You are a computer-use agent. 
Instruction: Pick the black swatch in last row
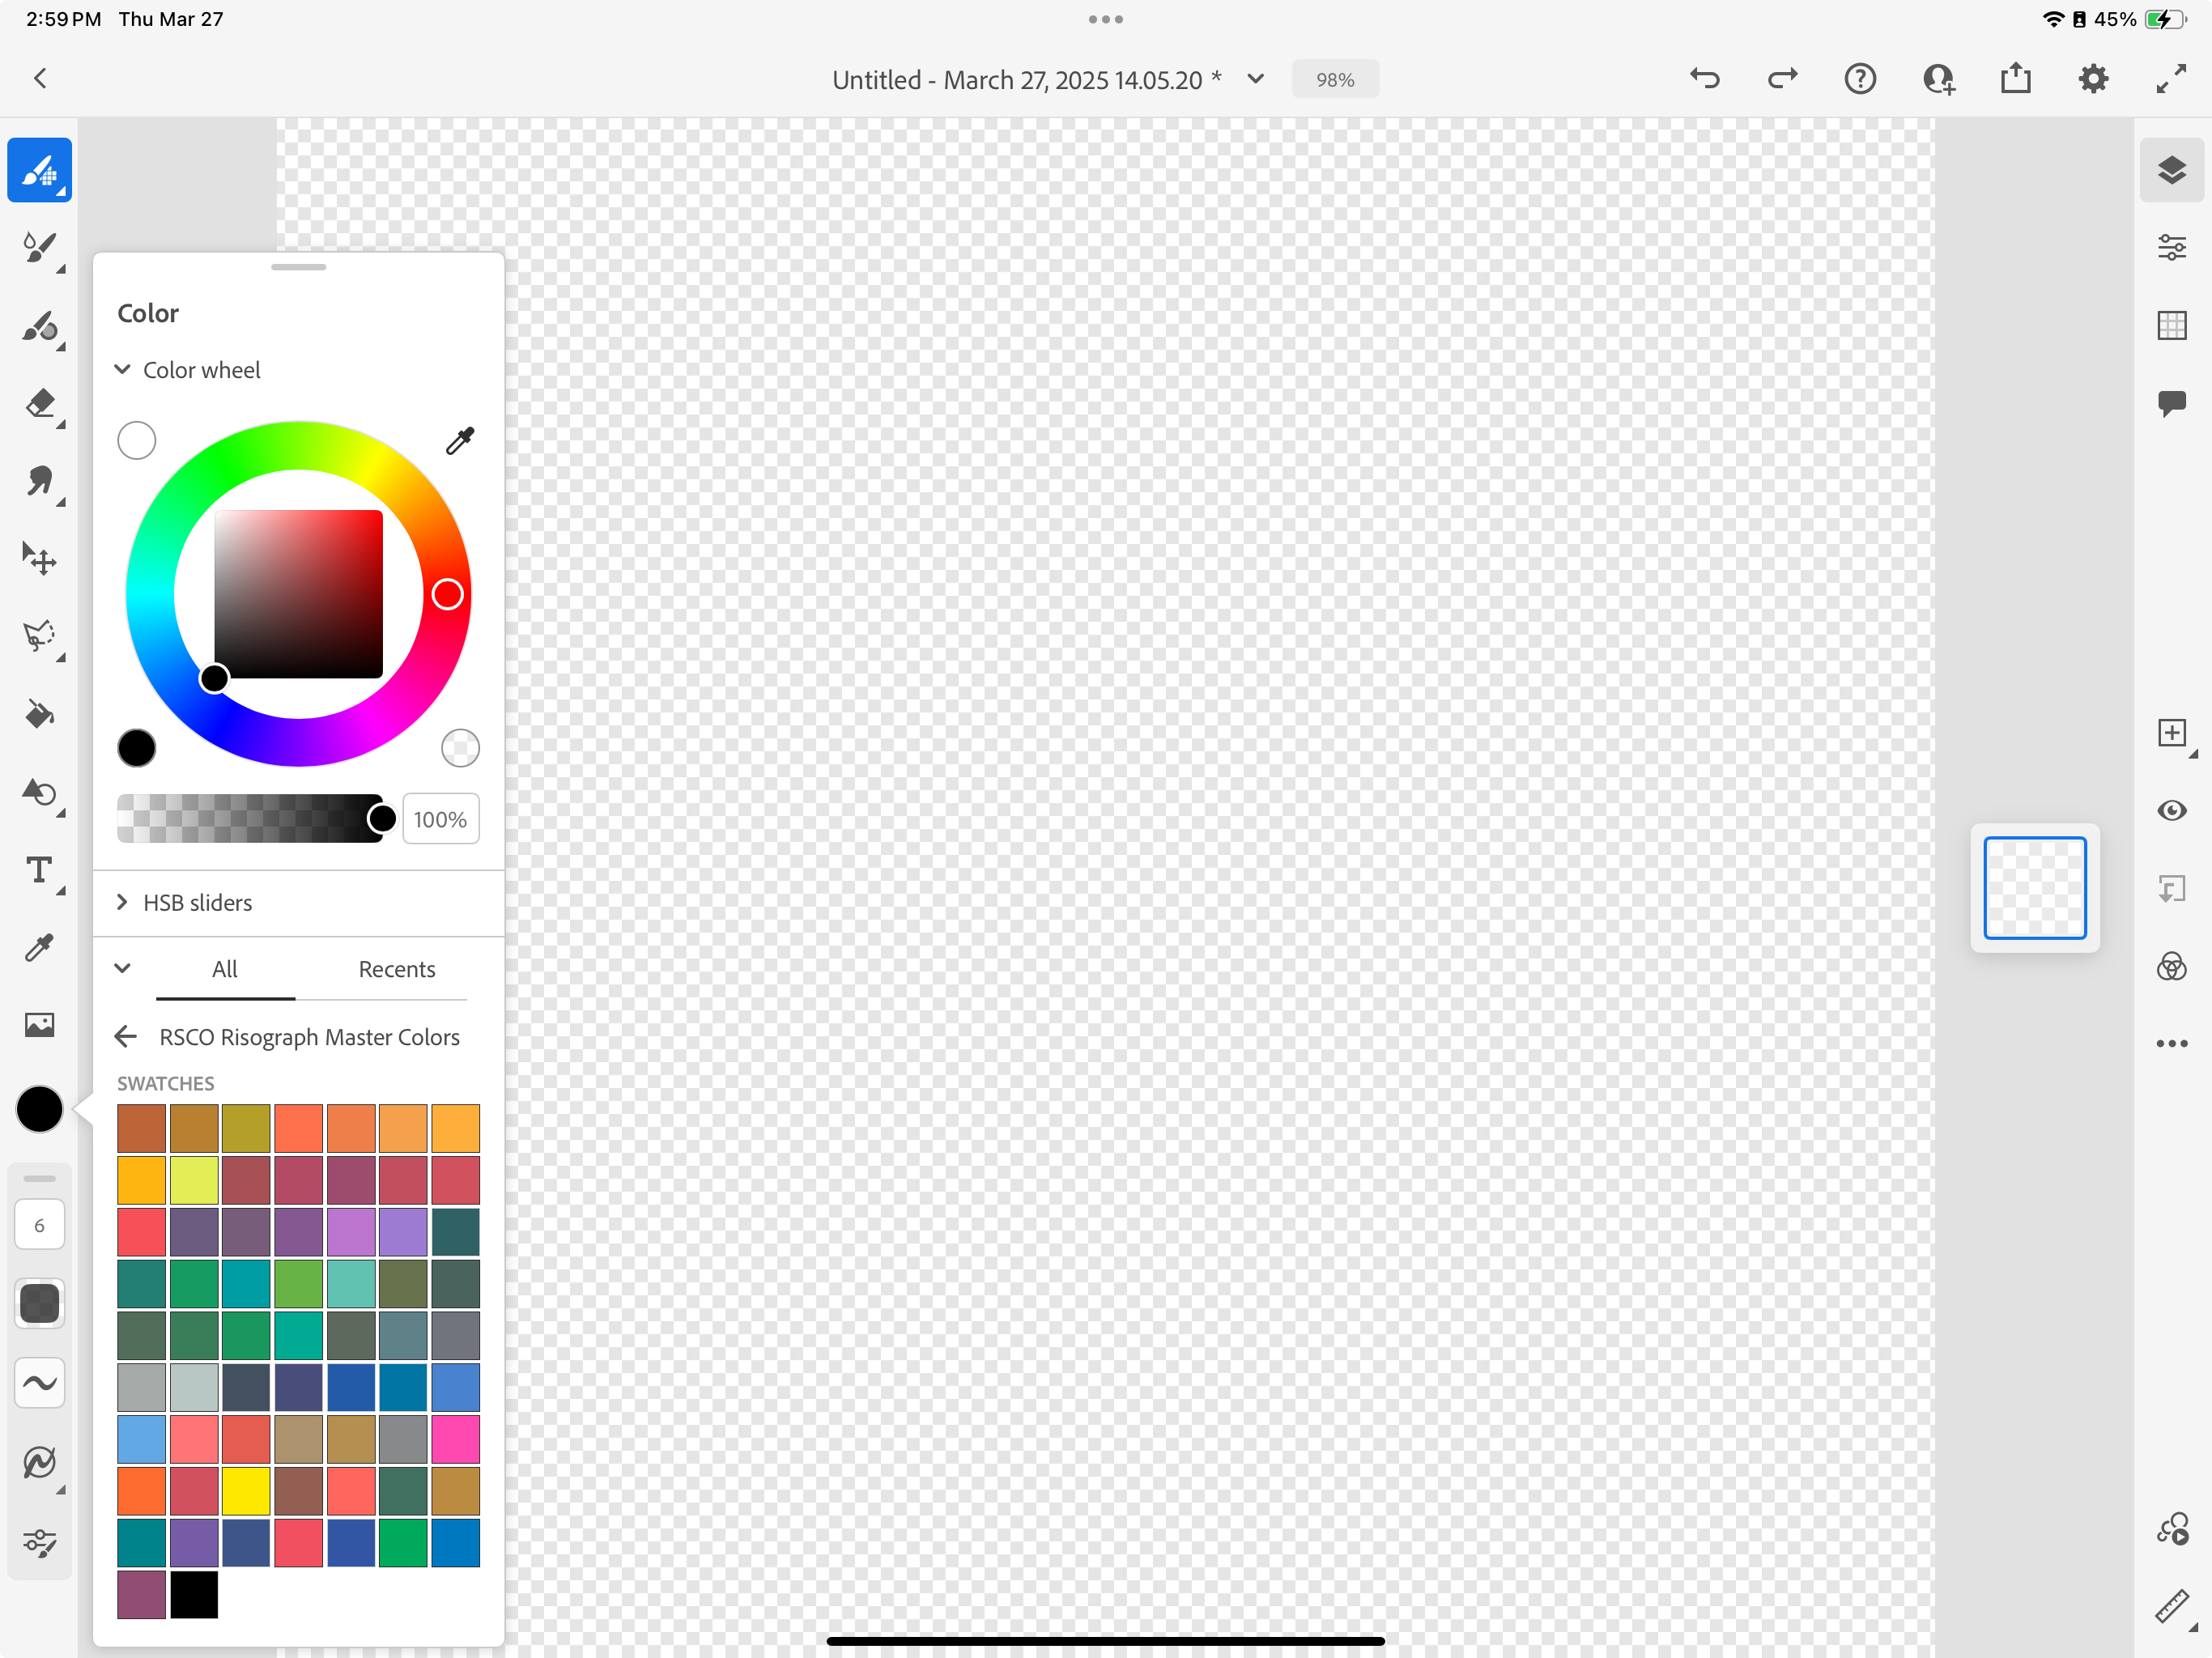pyautogui.click(x=194, y=1595)
